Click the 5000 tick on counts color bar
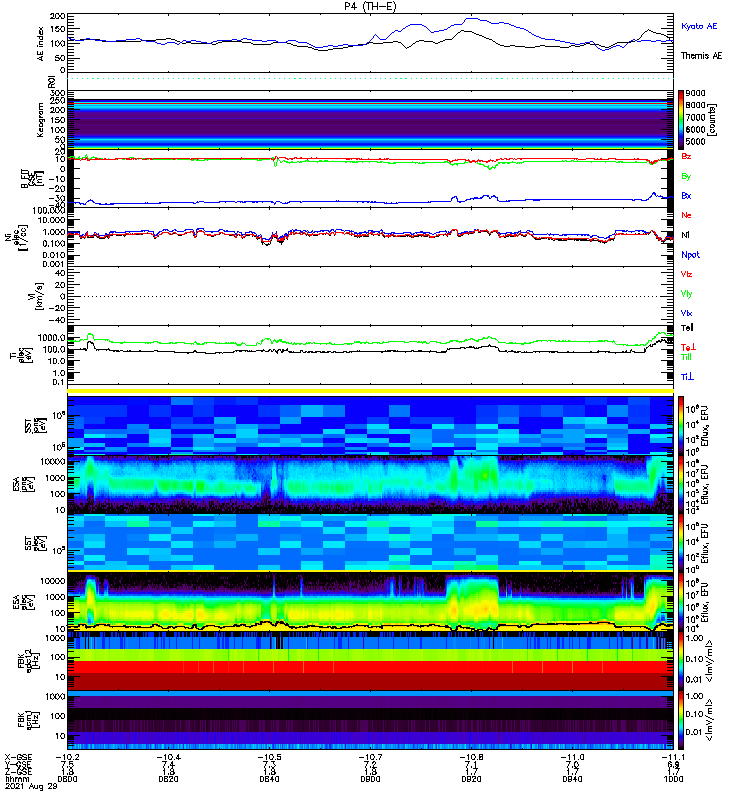Image resolution: width=750 pixels, height=800 pixels. [x=695, y=141]
